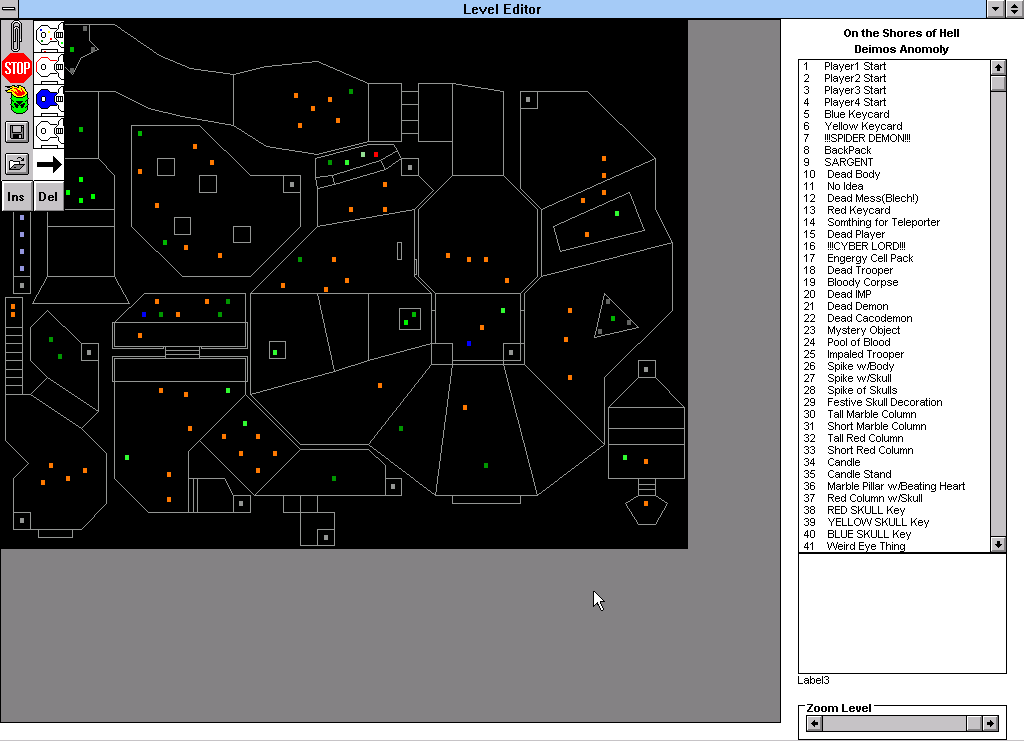
Task: Select the map icon with colored dots
Action: (x=49, y=36)
